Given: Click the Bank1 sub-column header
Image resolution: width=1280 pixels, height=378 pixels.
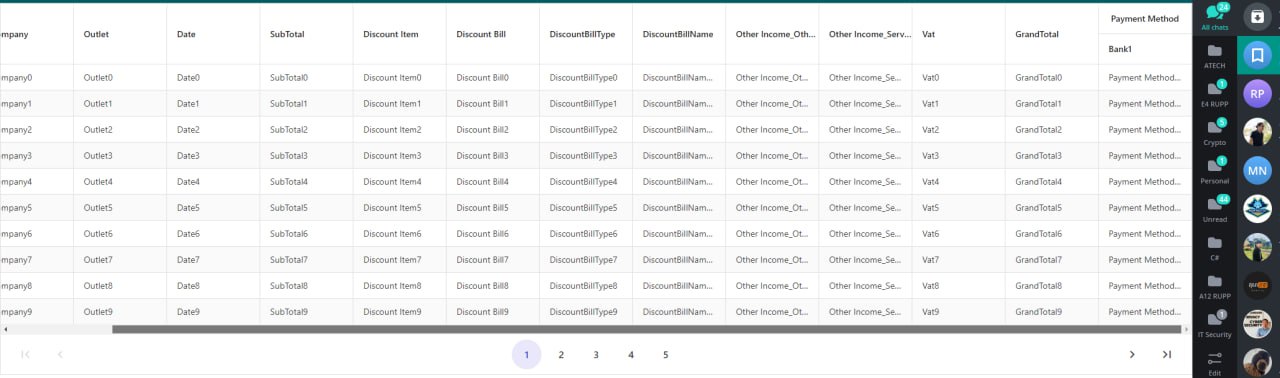Looking at the screenshot, I should [1145, 49].
